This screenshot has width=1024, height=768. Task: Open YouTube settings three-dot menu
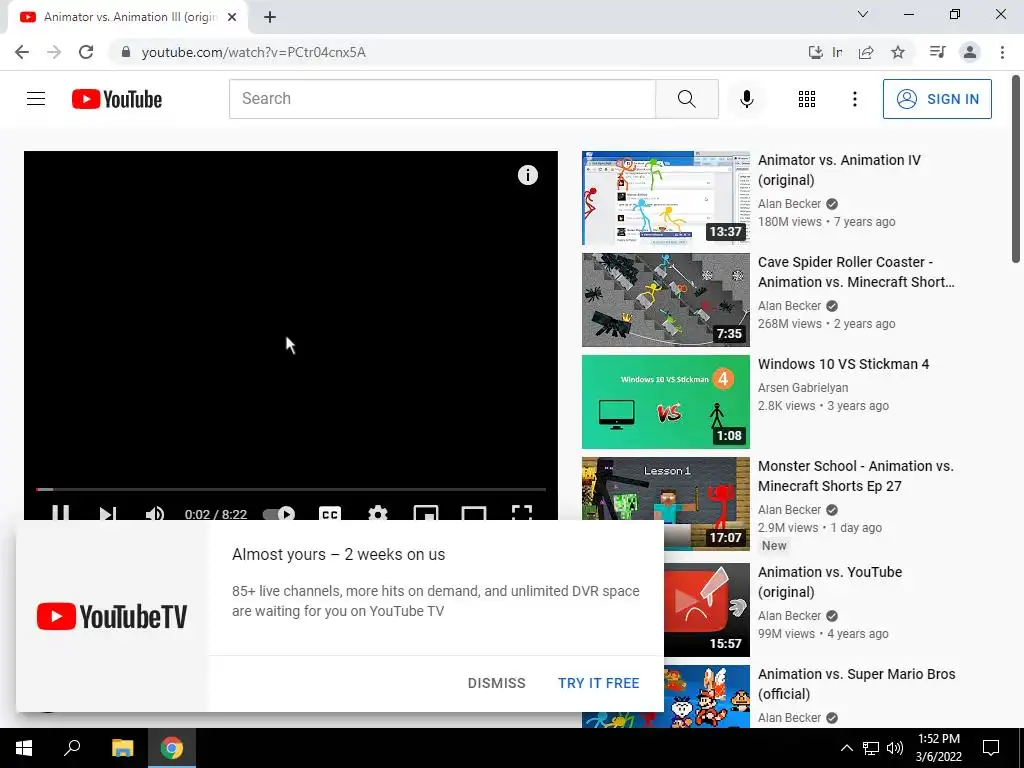(854, 99)
